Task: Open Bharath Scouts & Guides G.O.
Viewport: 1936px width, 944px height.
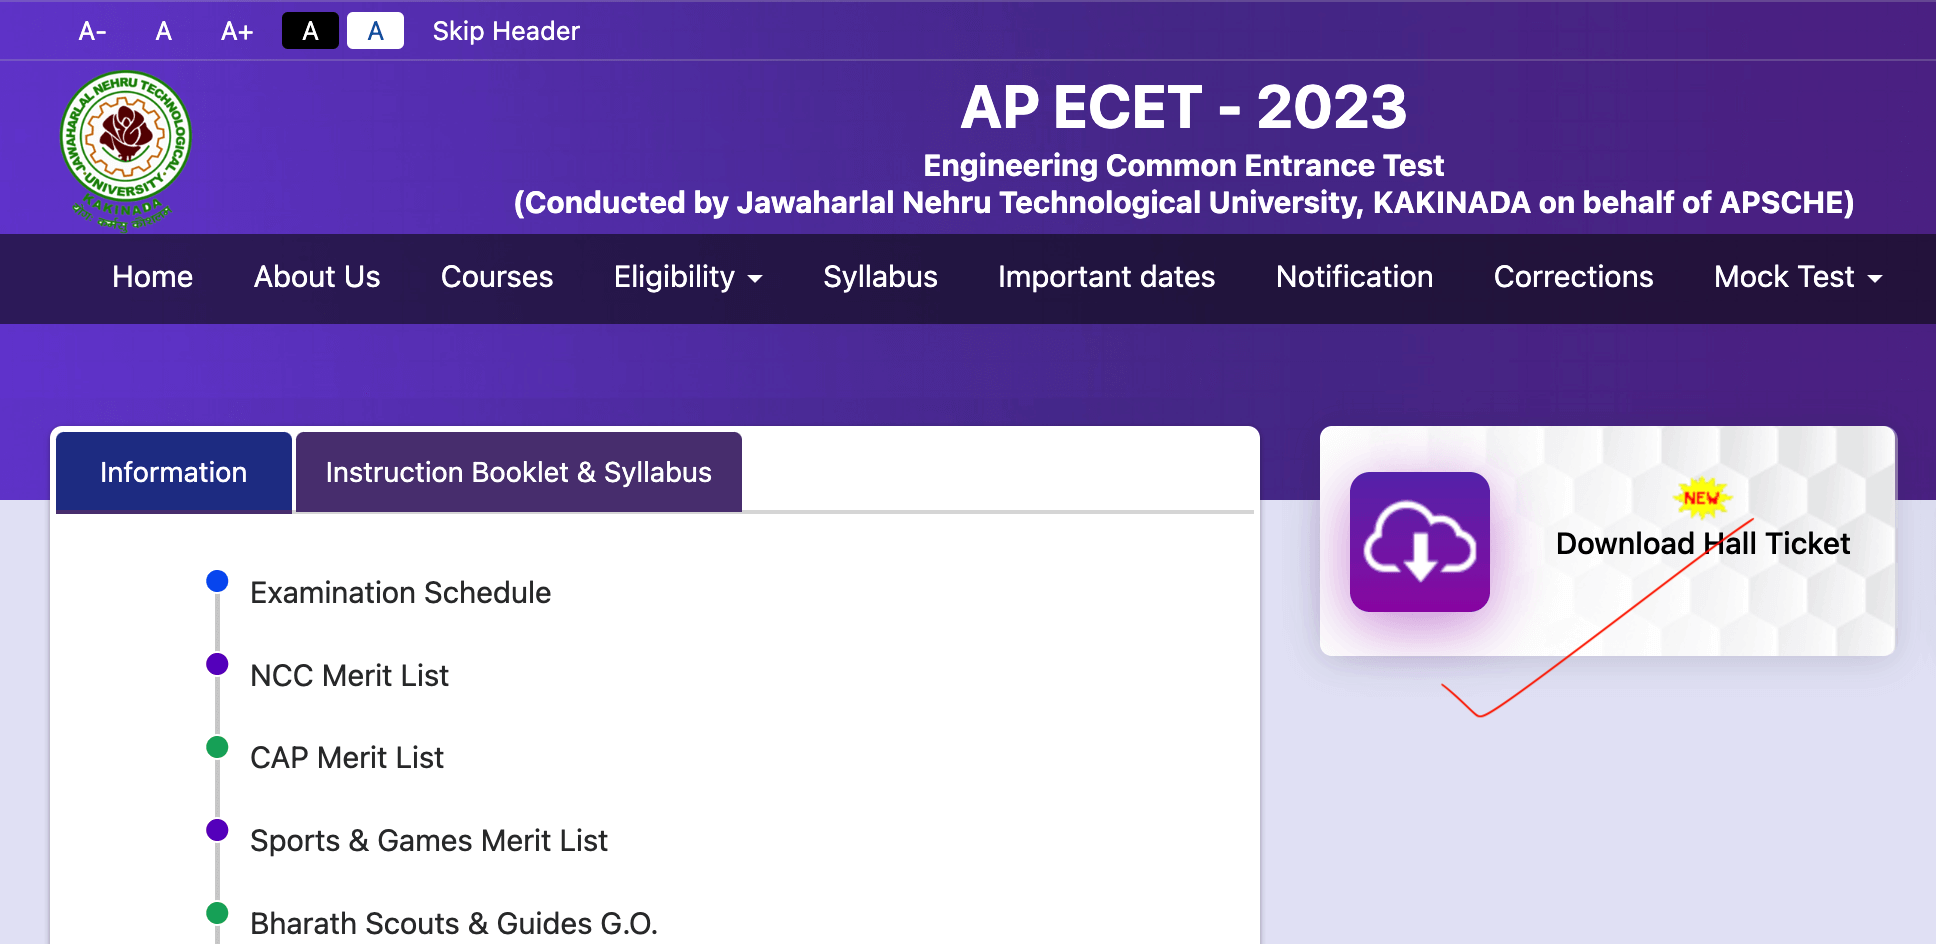Action: [453, 923]
